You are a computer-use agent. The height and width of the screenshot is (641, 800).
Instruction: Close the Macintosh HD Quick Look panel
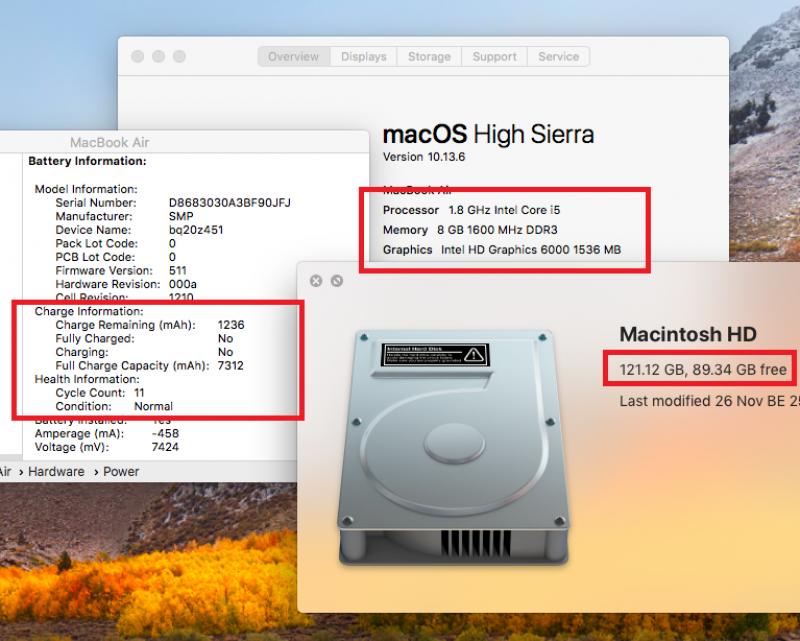[316, 281]
